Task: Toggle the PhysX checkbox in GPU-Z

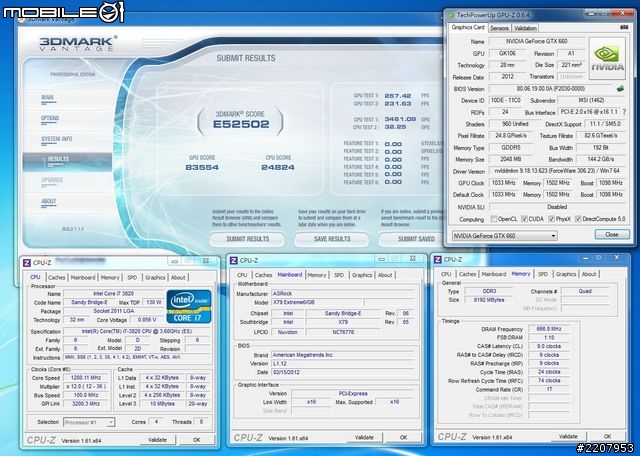Action: (551, 219)
